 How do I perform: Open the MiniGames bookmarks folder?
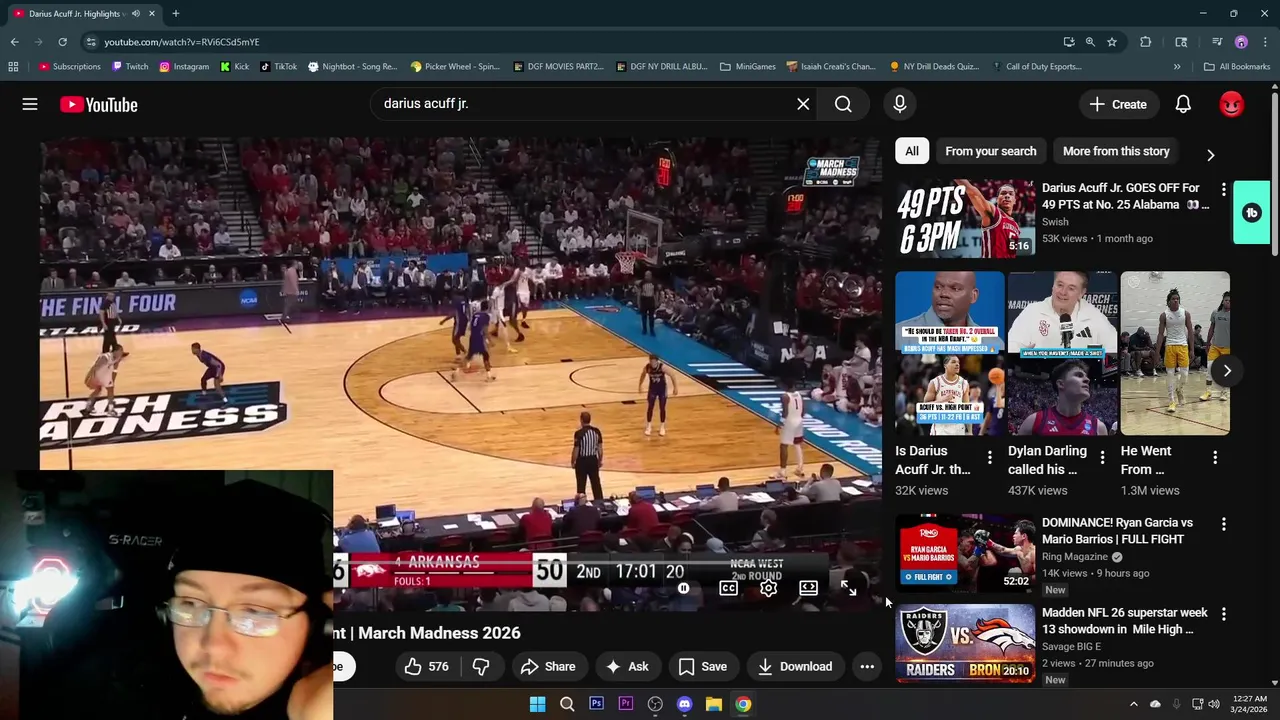click(x=748, y=67)
